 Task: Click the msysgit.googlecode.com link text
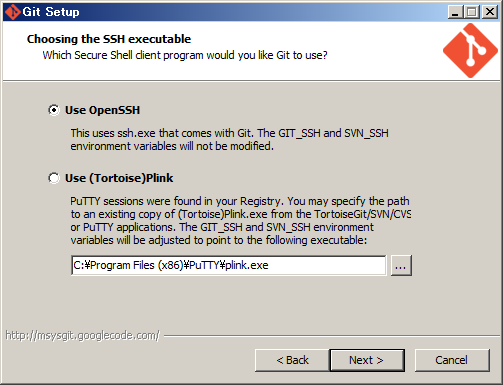click(x=82, y=335)
